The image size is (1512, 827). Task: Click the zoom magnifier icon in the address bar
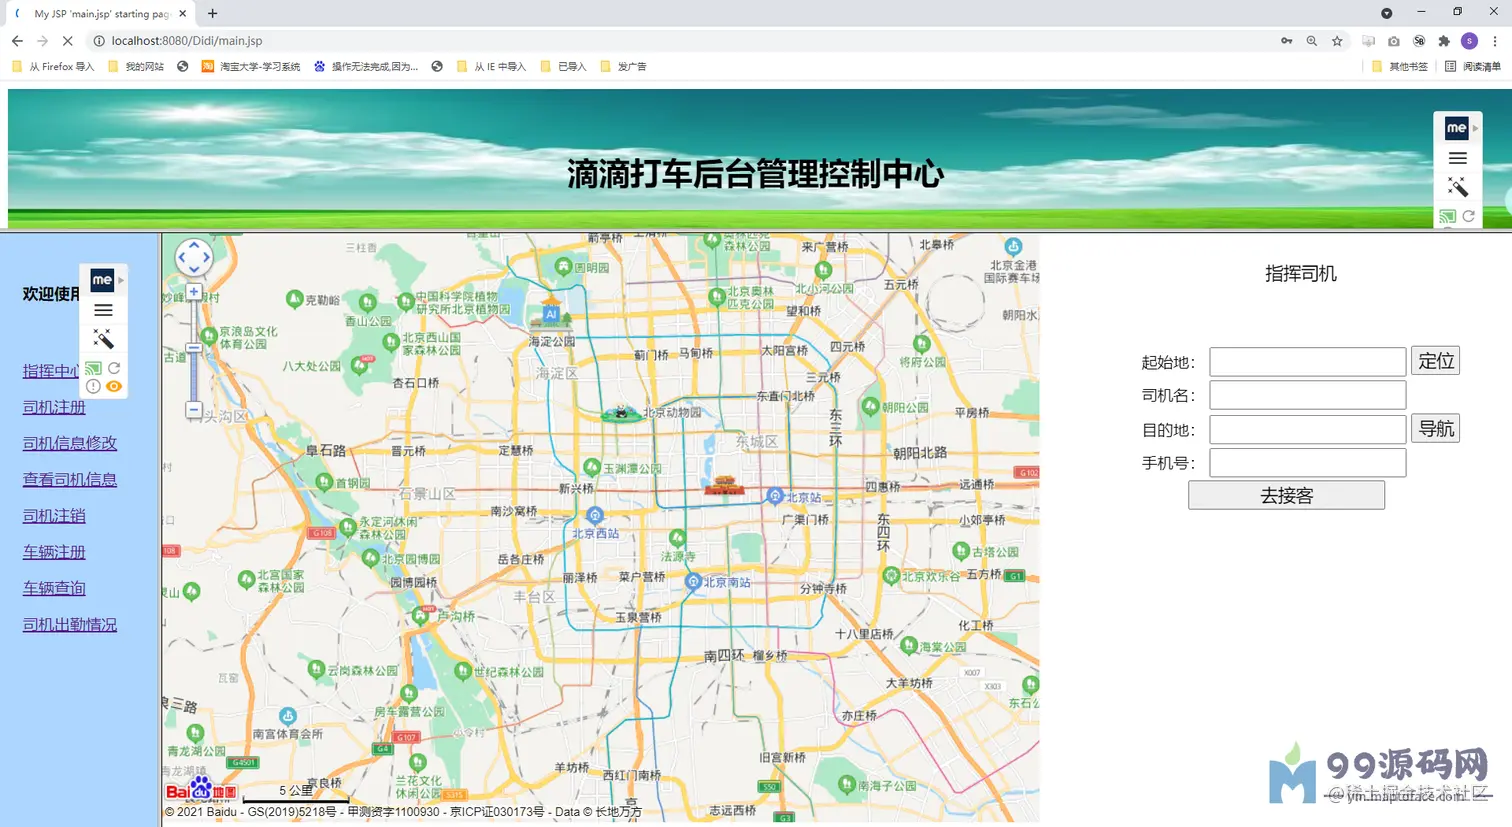tap(1311, 41)
